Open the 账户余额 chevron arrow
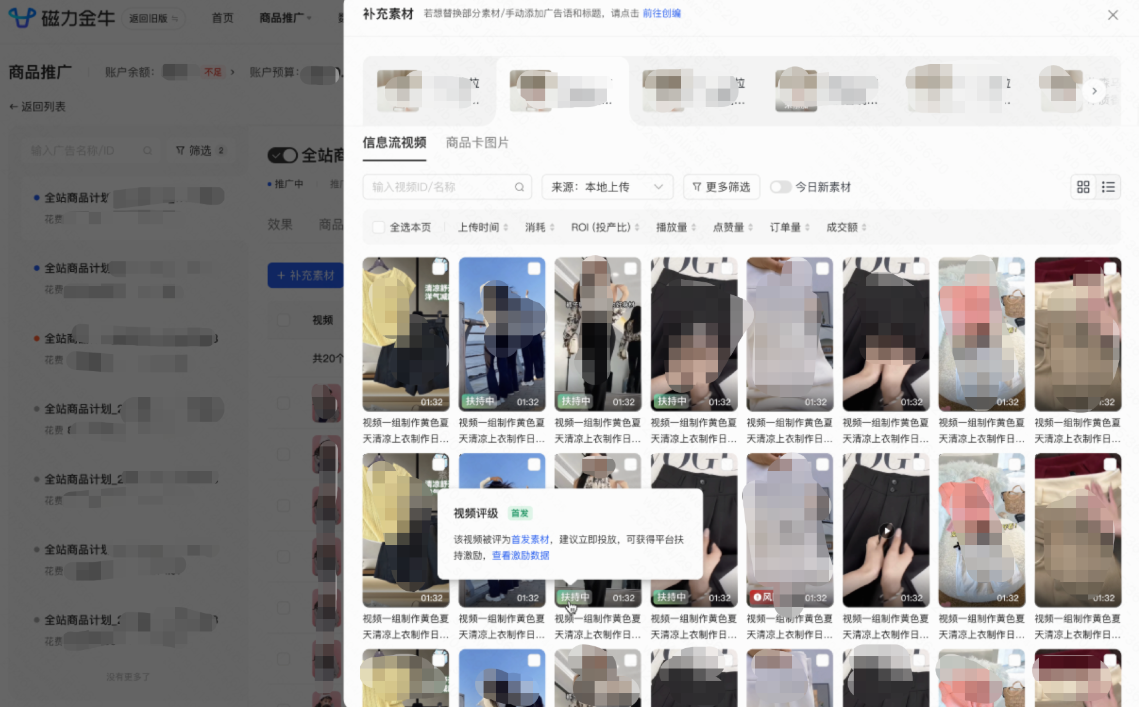1139x707 pixels. point(232,72)
